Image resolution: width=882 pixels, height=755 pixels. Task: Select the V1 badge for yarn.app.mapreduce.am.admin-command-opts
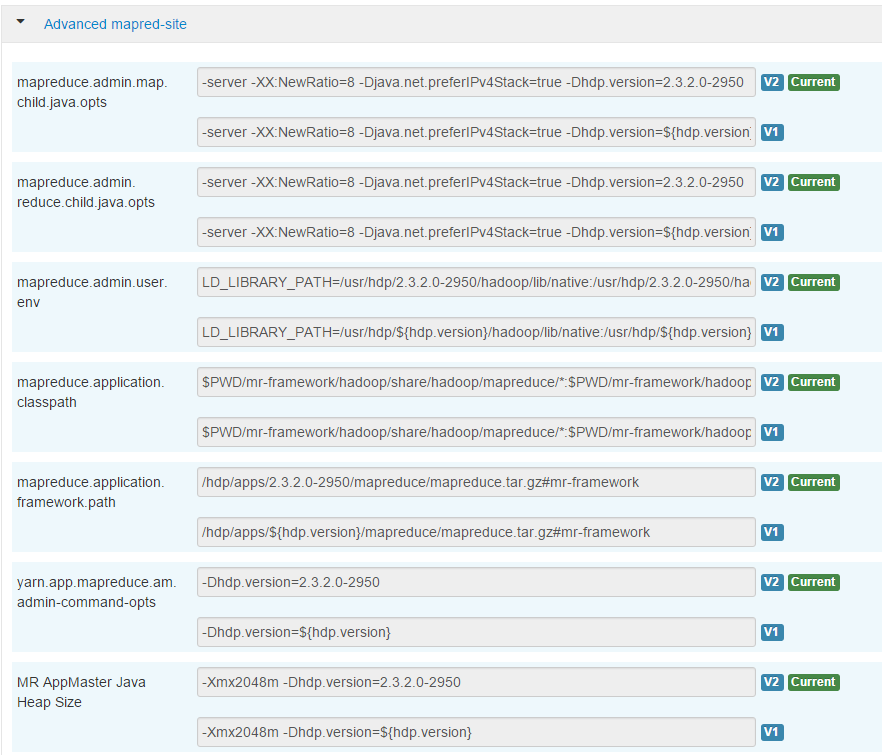771,632
